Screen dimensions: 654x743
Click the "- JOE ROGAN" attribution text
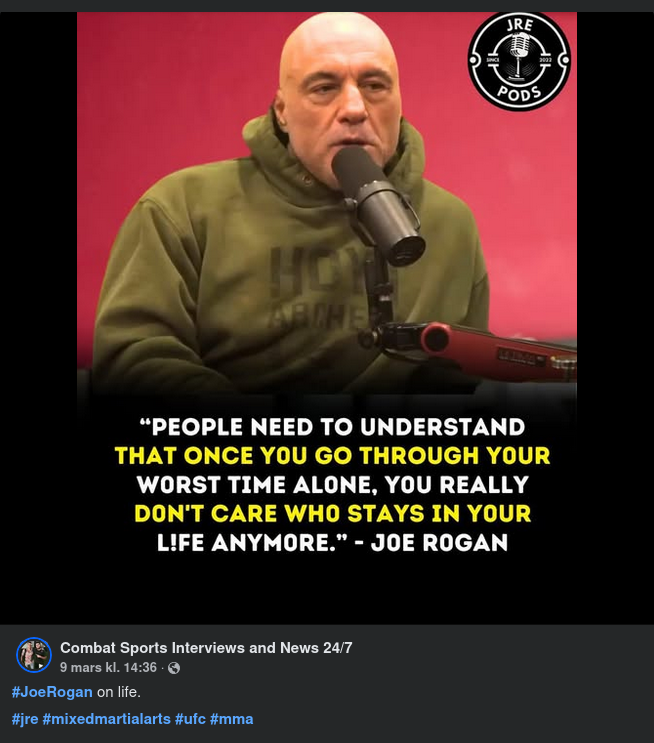pos(432,543)
